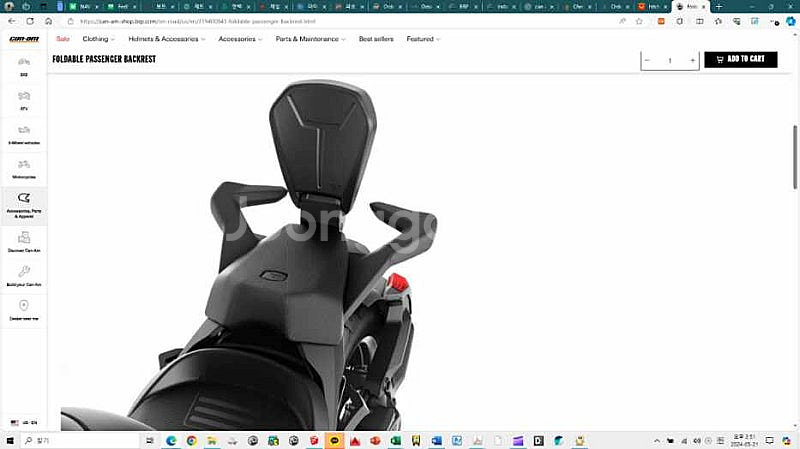Increase quantity with the plus button
800x449 pixels.
click(x=692, y=60)
